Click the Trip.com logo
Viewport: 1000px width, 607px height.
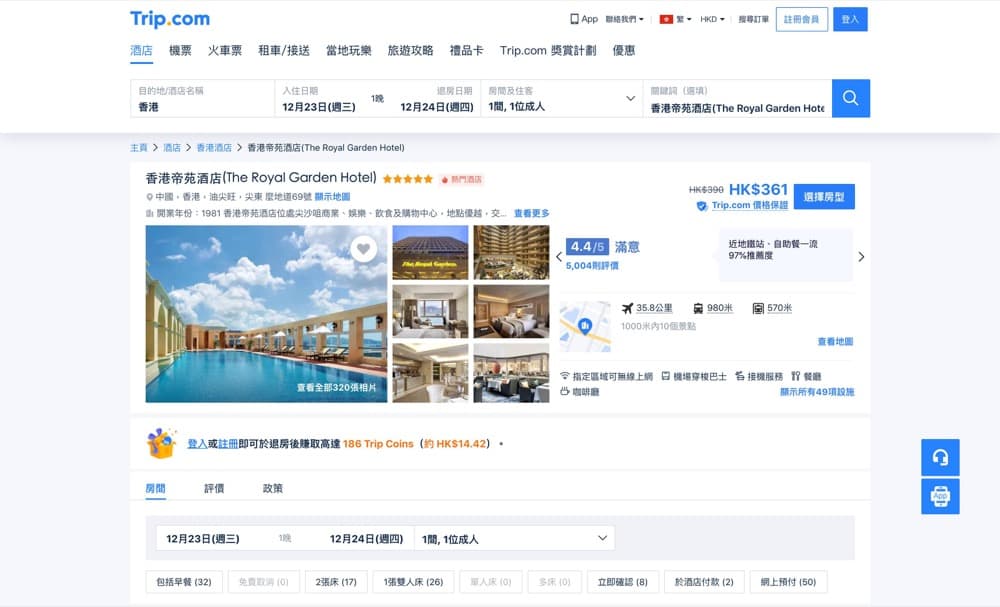point(170,19)
